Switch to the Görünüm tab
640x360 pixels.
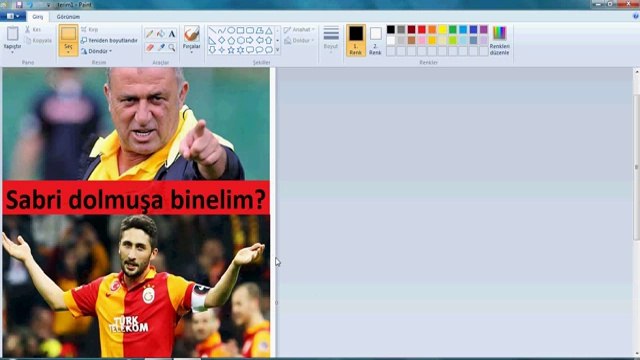[68, 17]
